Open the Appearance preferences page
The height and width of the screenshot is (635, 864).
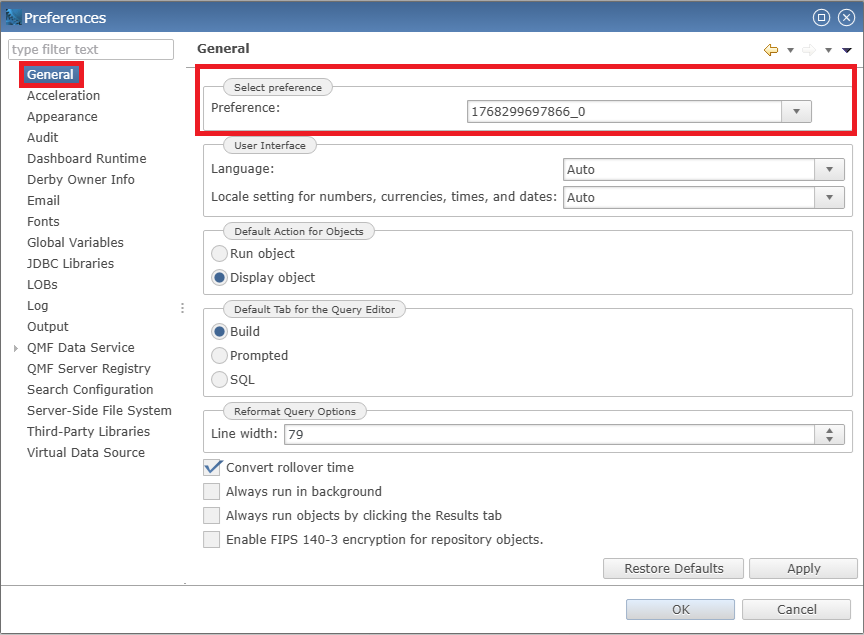(62, 117)
